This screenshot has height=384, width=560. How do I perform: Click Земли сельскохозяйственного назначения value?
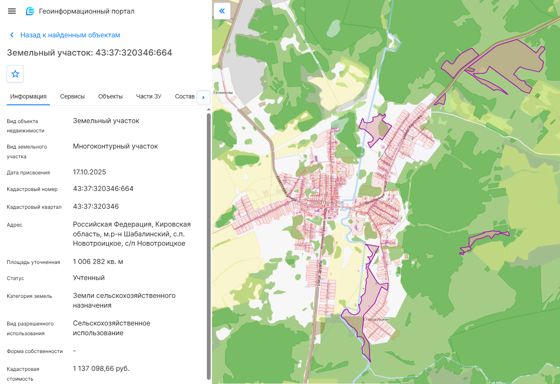(124, 300)
